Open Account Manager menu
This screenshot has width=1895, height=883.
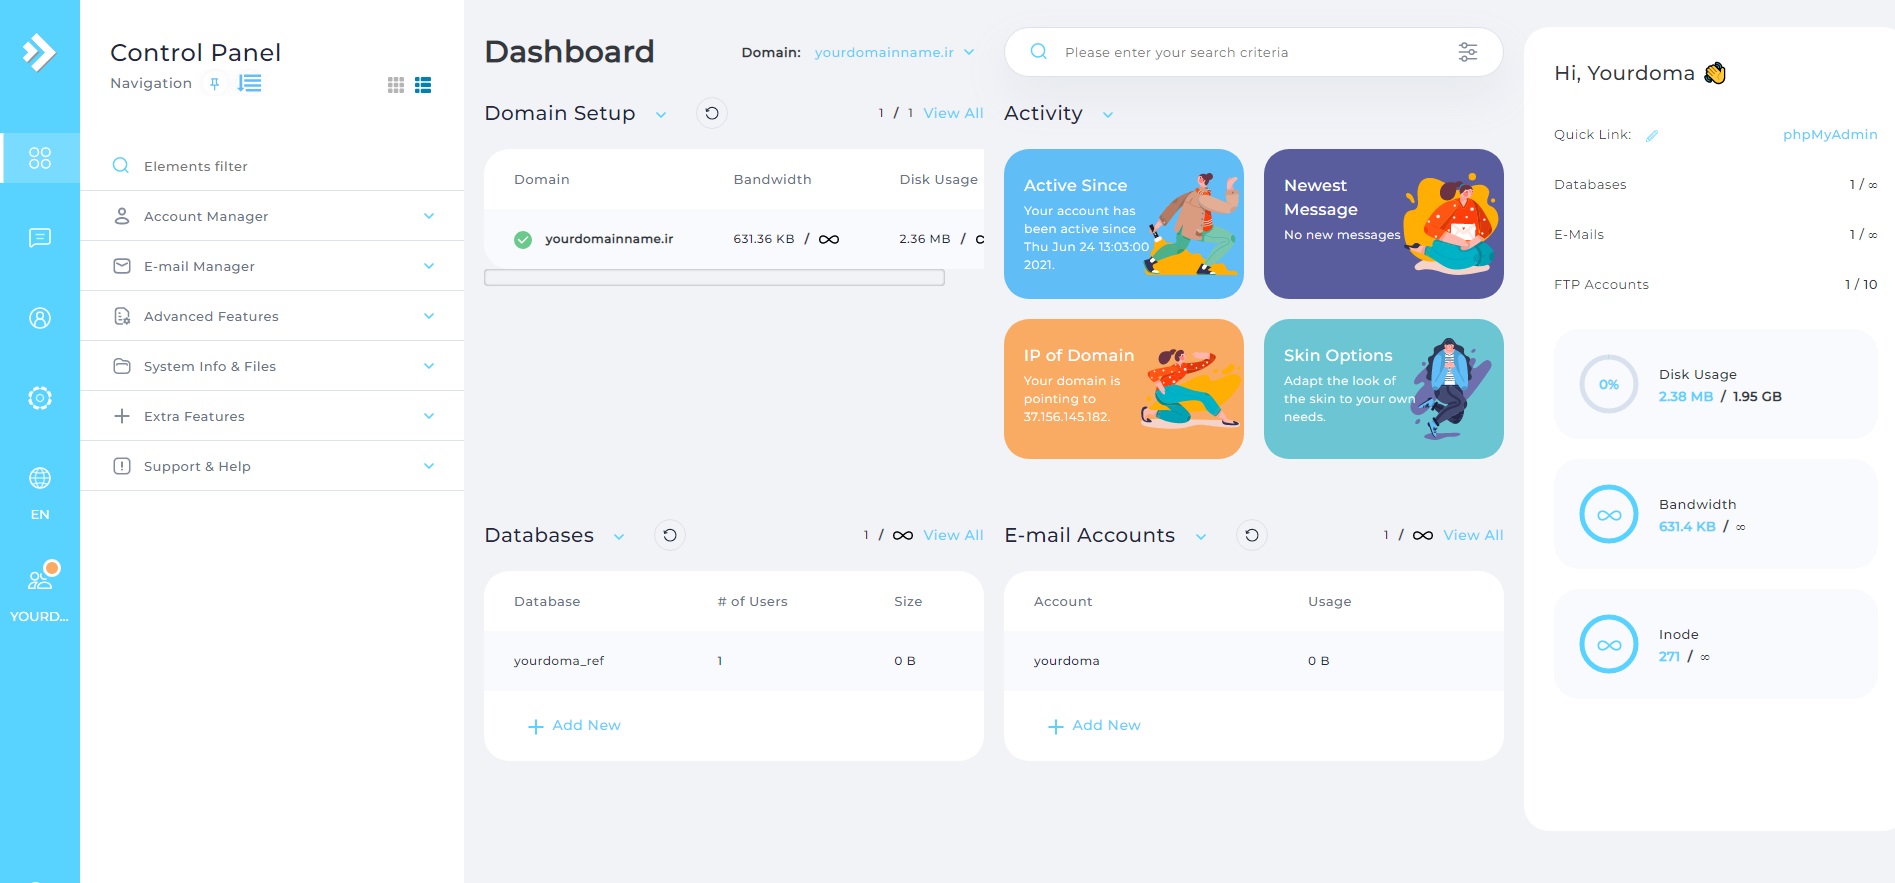pos(272,216)
